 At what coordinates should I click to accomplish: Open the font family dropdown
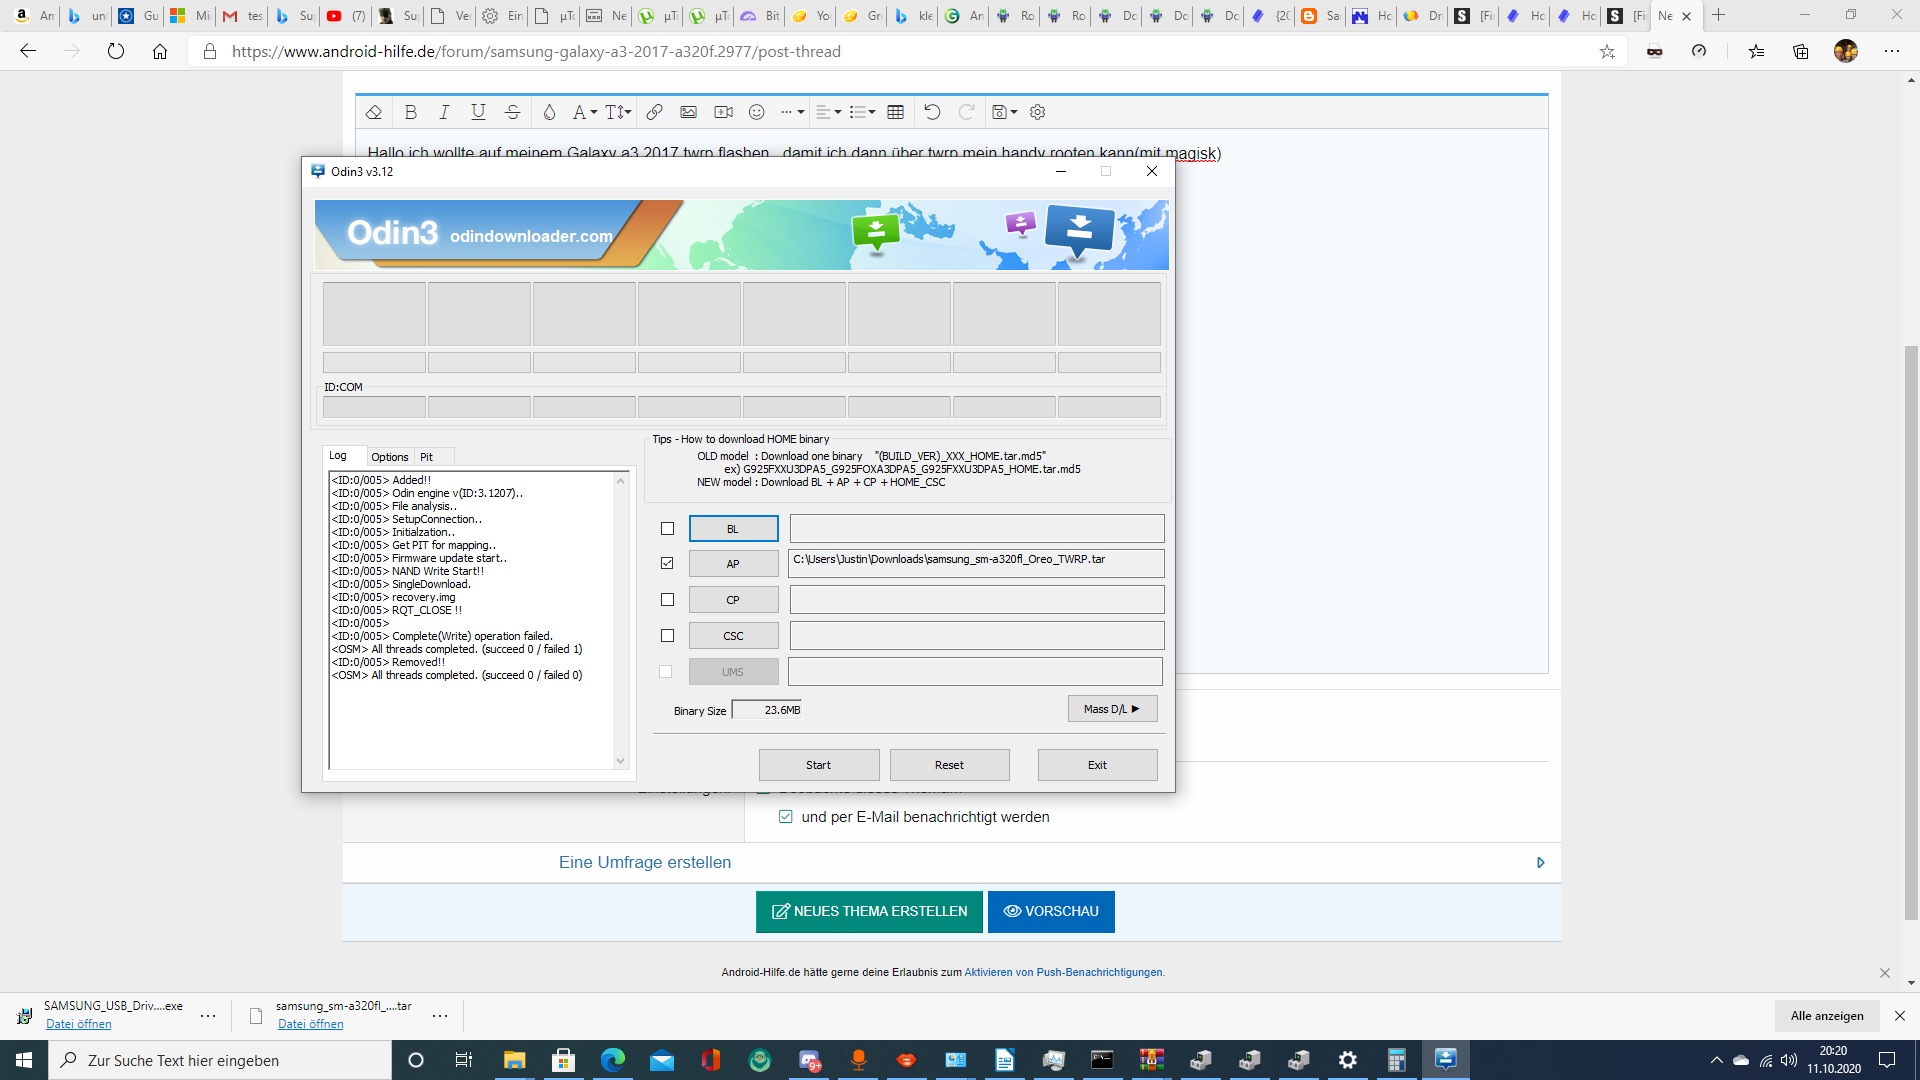click(x=584, y=112)
